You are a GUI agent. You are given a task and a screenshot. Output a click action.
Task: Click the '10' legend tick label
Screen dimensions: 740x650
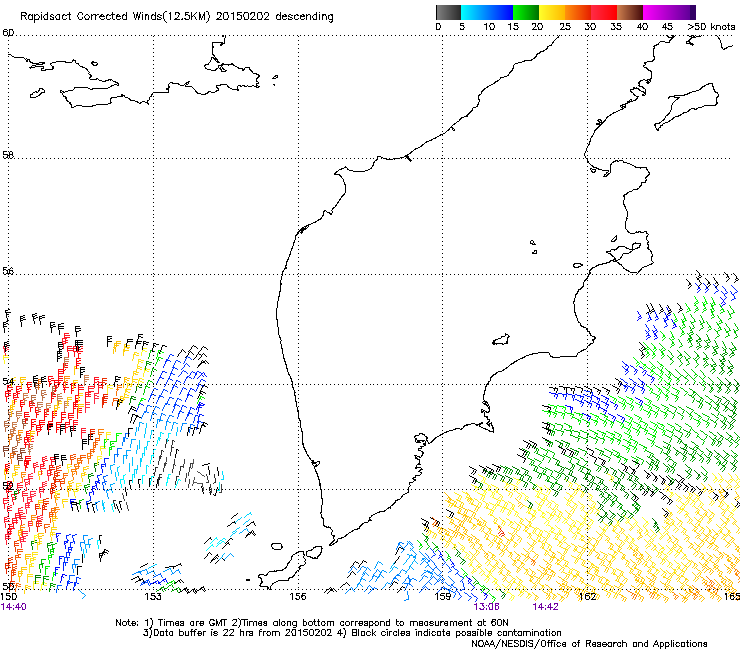(489, 26)
